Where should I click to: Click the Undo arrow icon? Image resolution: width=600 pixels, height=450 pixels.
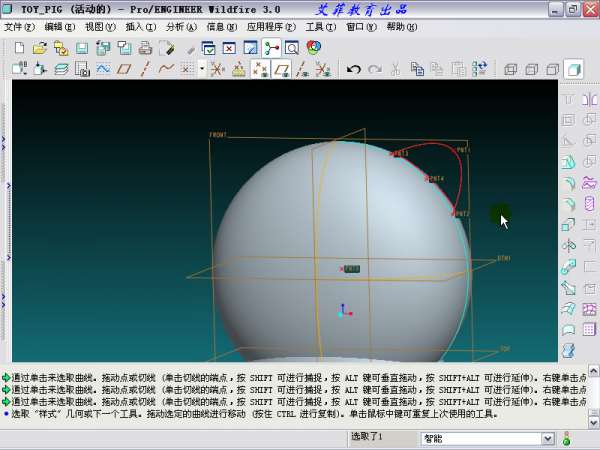tap(353, 69)
